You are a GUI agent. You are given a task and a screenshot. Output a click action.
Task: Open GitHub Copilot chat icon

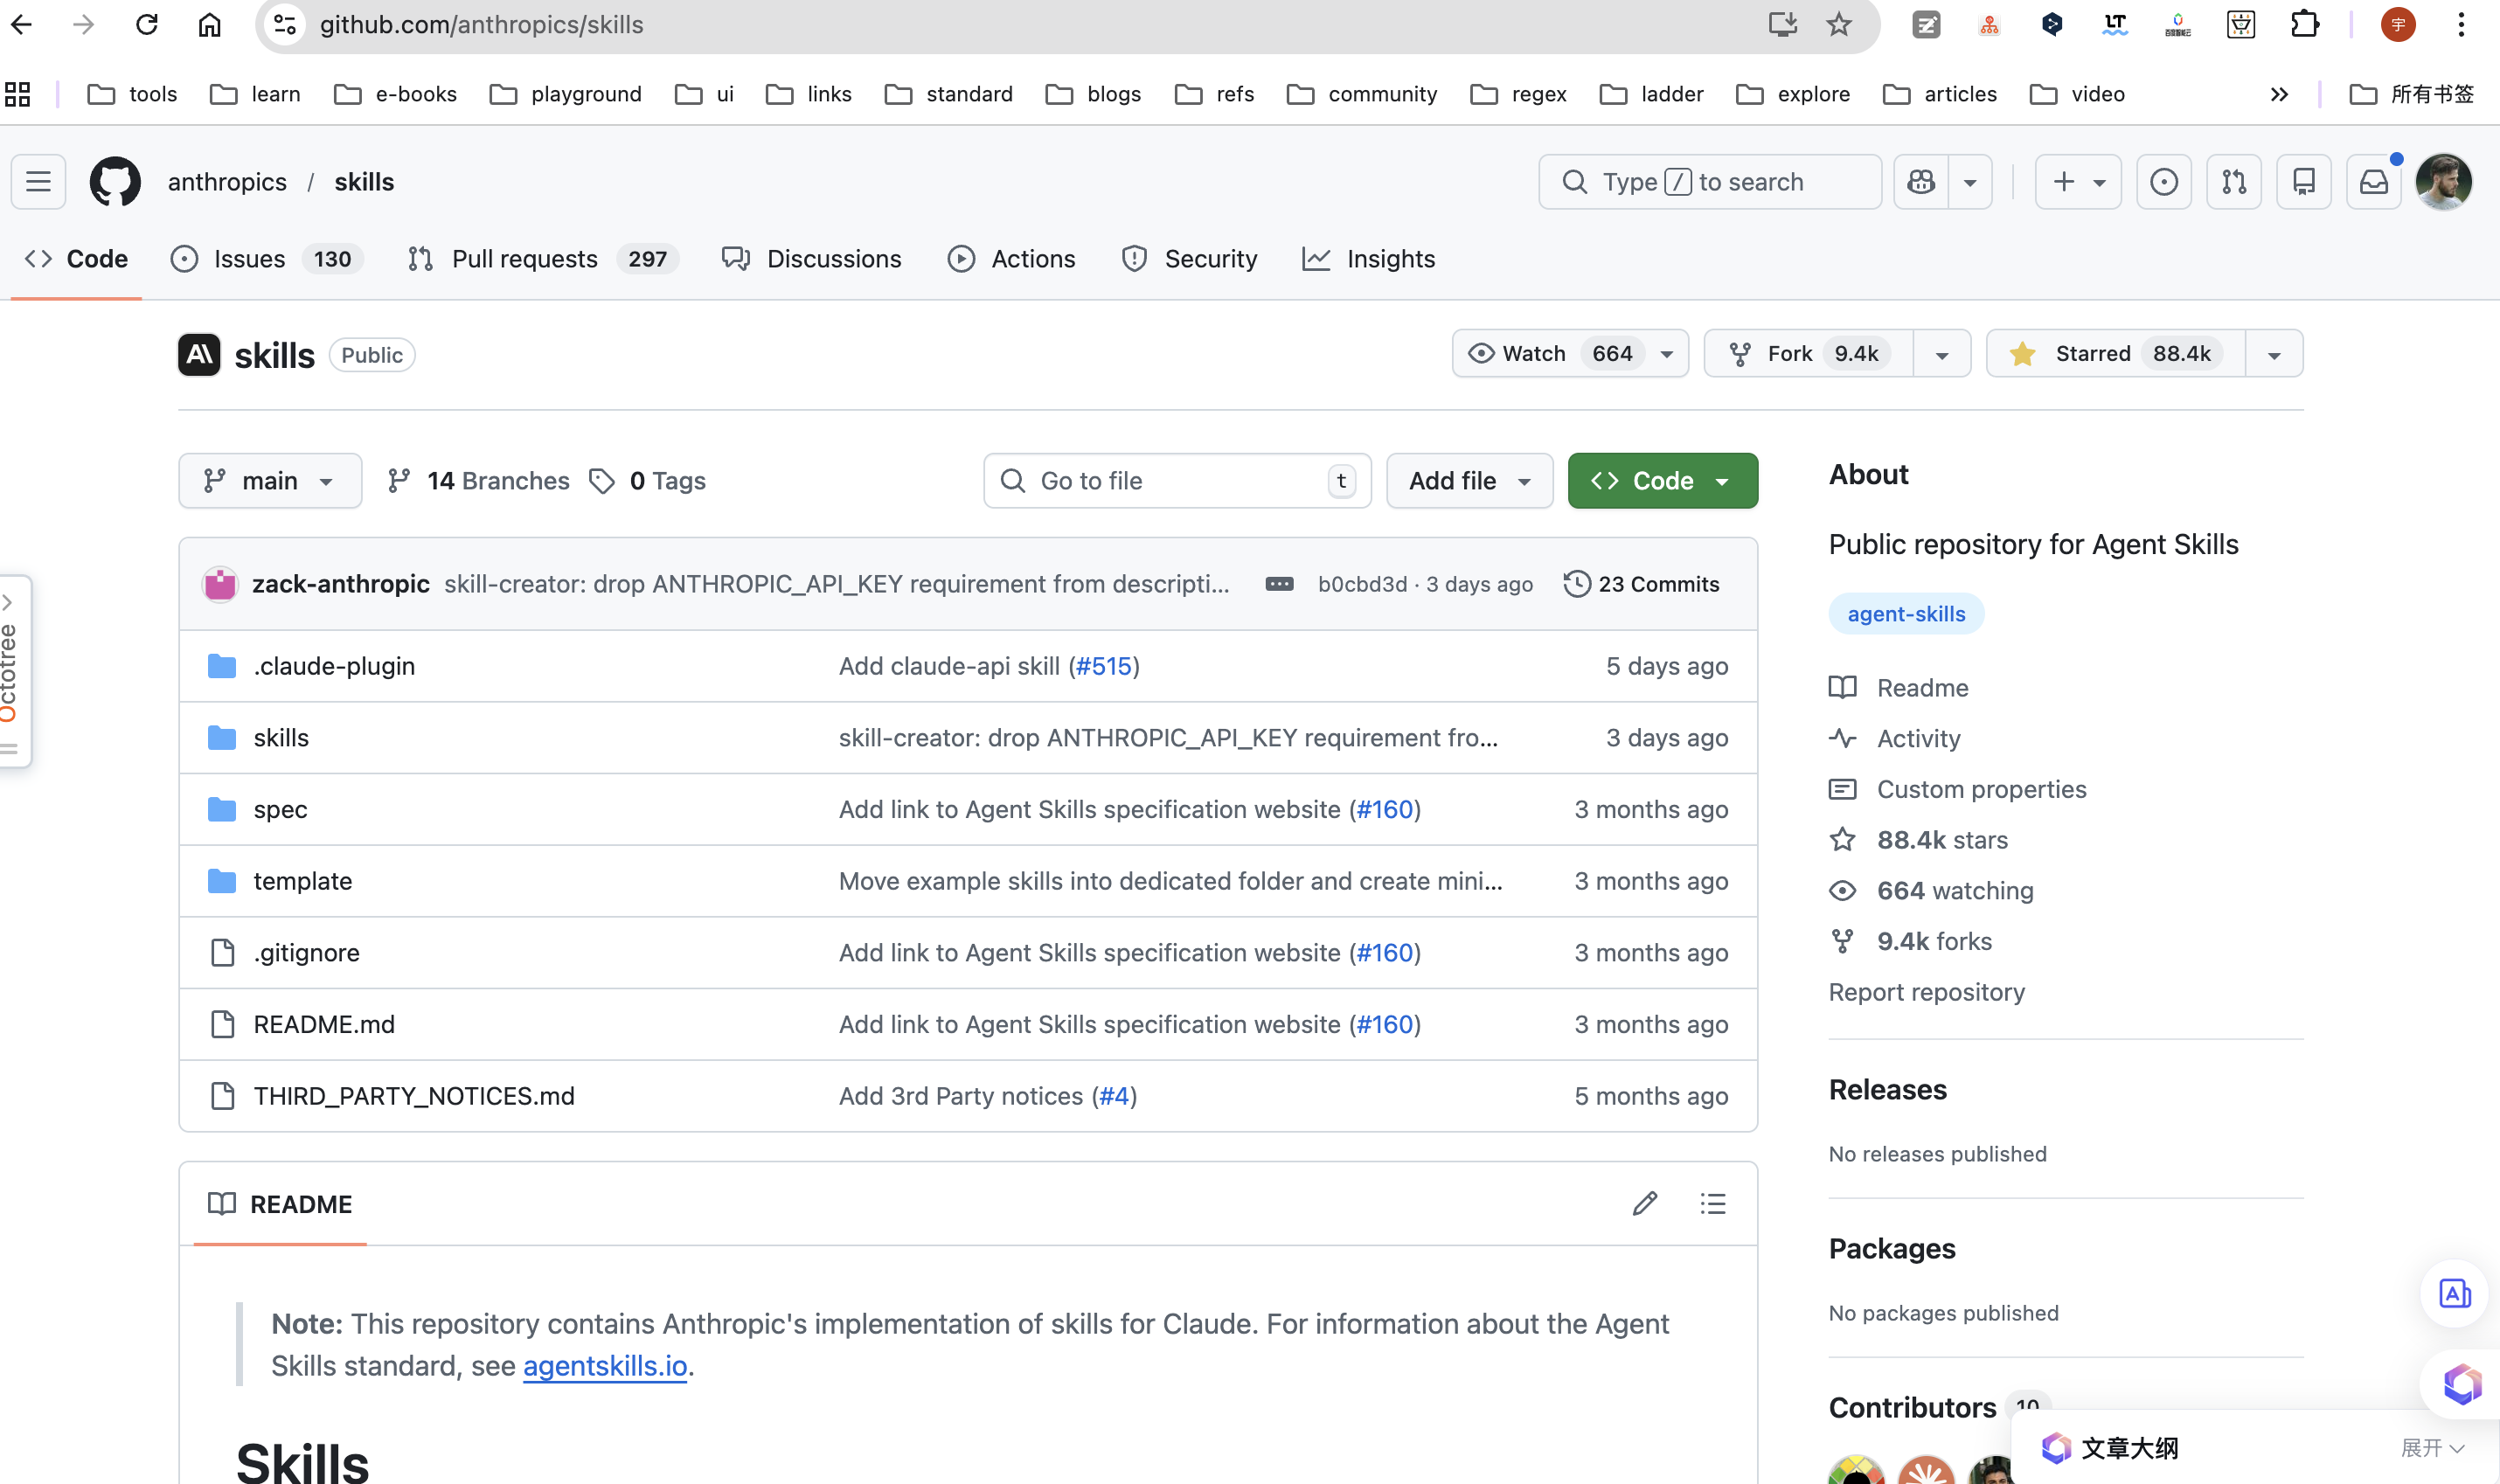click(1921, 182)
